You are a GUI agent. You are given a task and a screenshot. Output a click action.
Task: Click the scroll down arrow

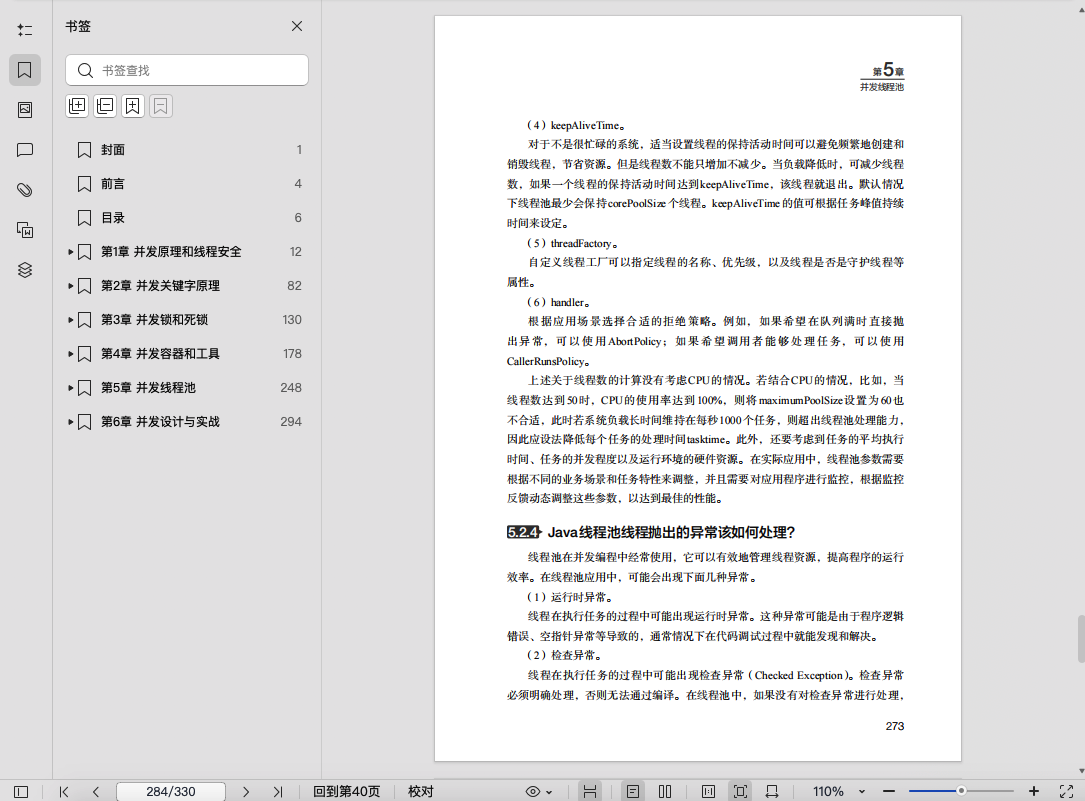[x=1080, y=771]
